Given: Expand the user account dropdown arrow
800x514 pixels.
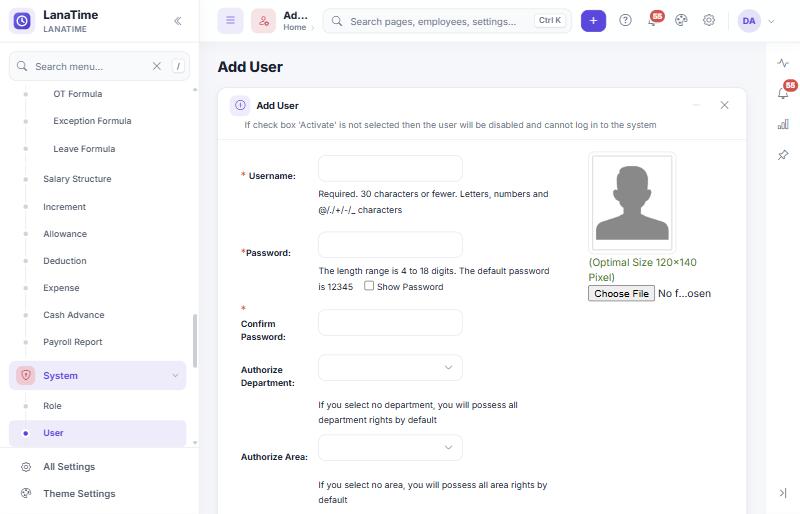Looking at the screenshot, I should click(x=771, y=21).
